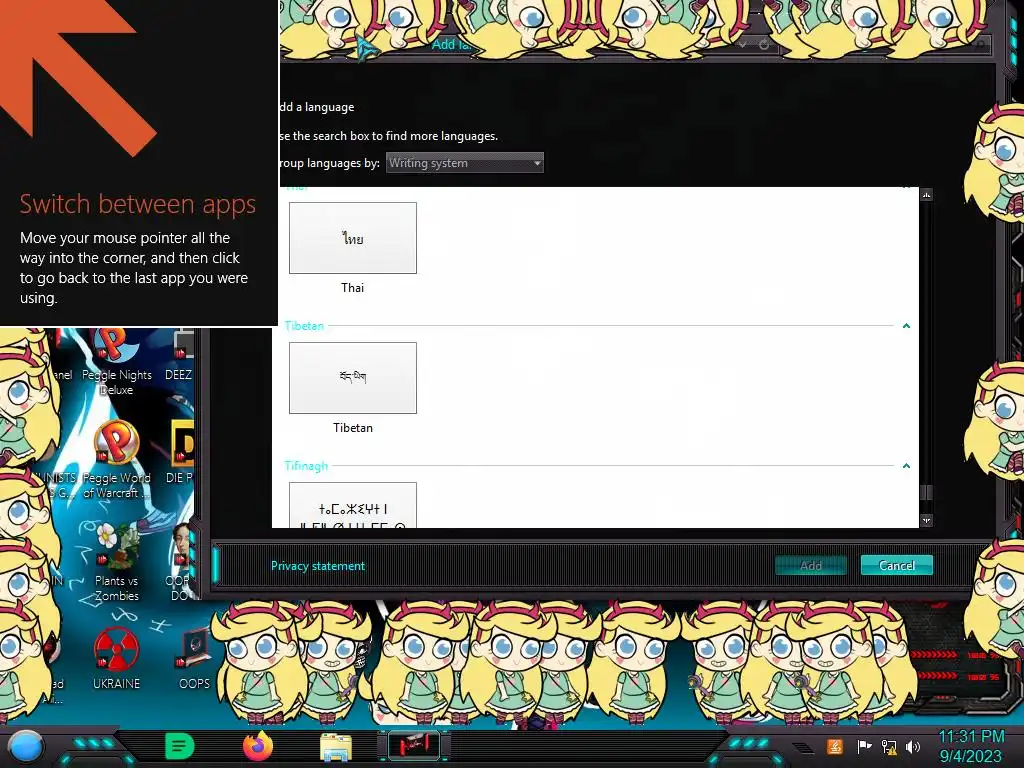Select the Tibetan language tile
This screenshot has height=768, width=1024.
[353, 377]
